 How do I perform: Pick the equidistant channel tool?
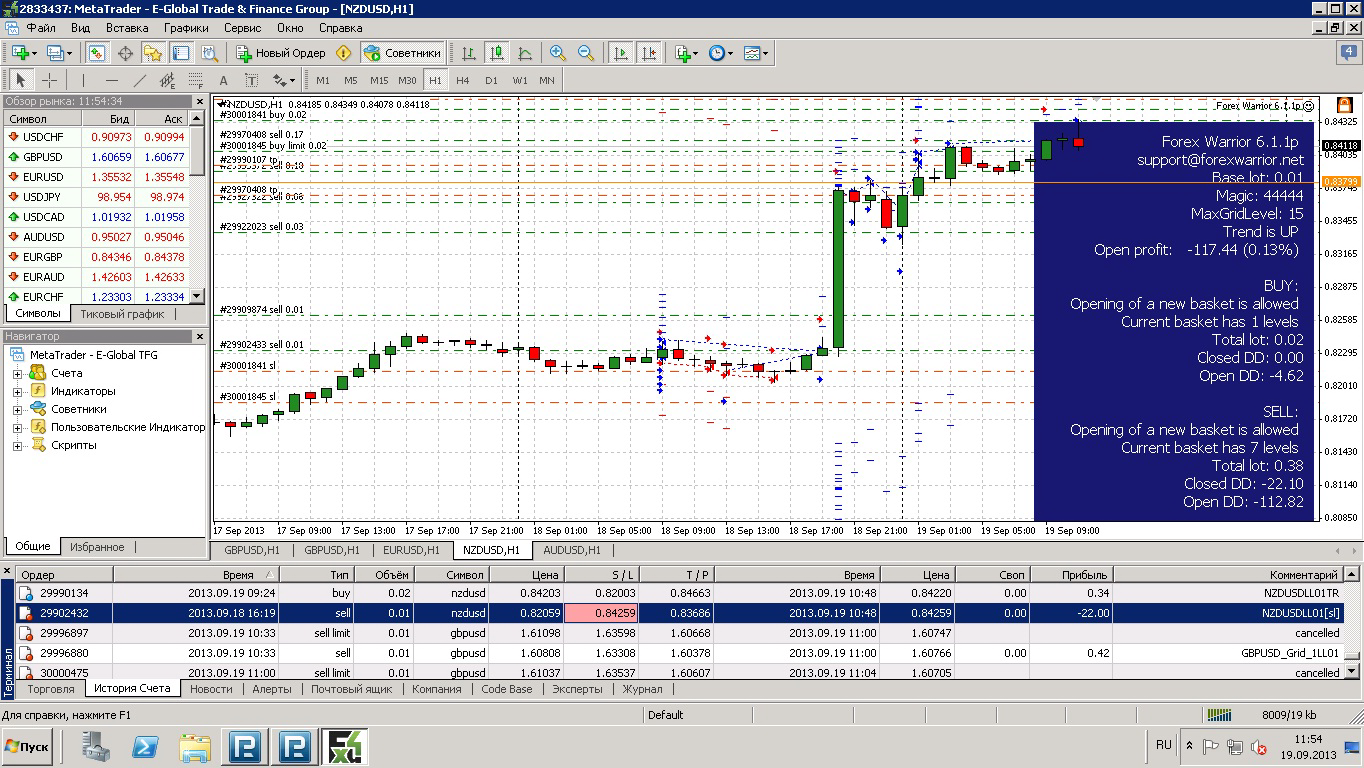coord(167,80)
